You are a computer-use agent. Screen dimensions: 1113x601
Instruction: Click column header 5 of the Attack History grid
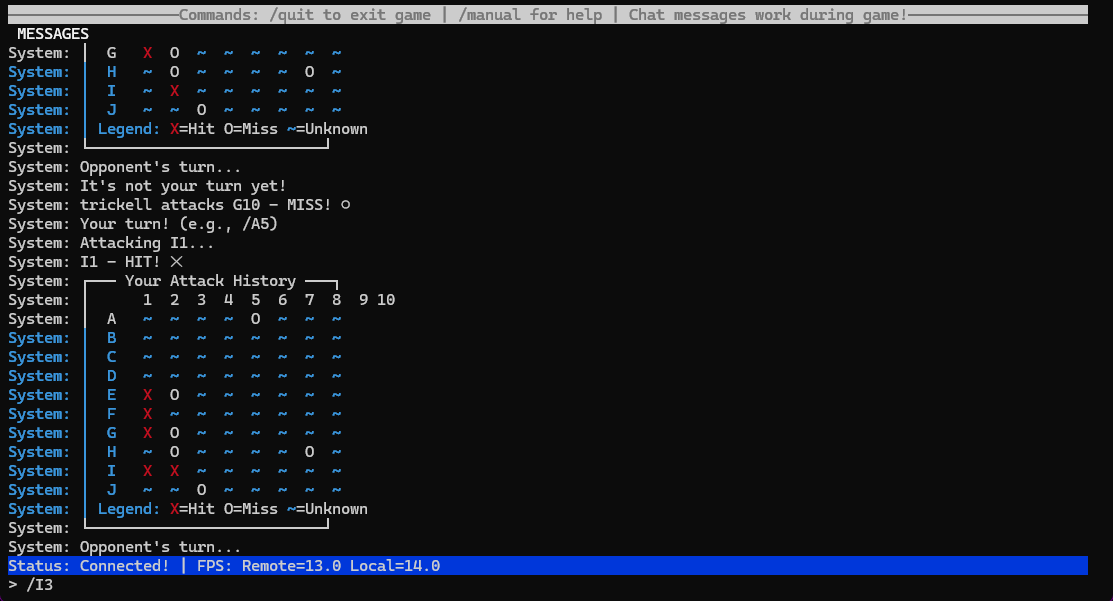256,300
